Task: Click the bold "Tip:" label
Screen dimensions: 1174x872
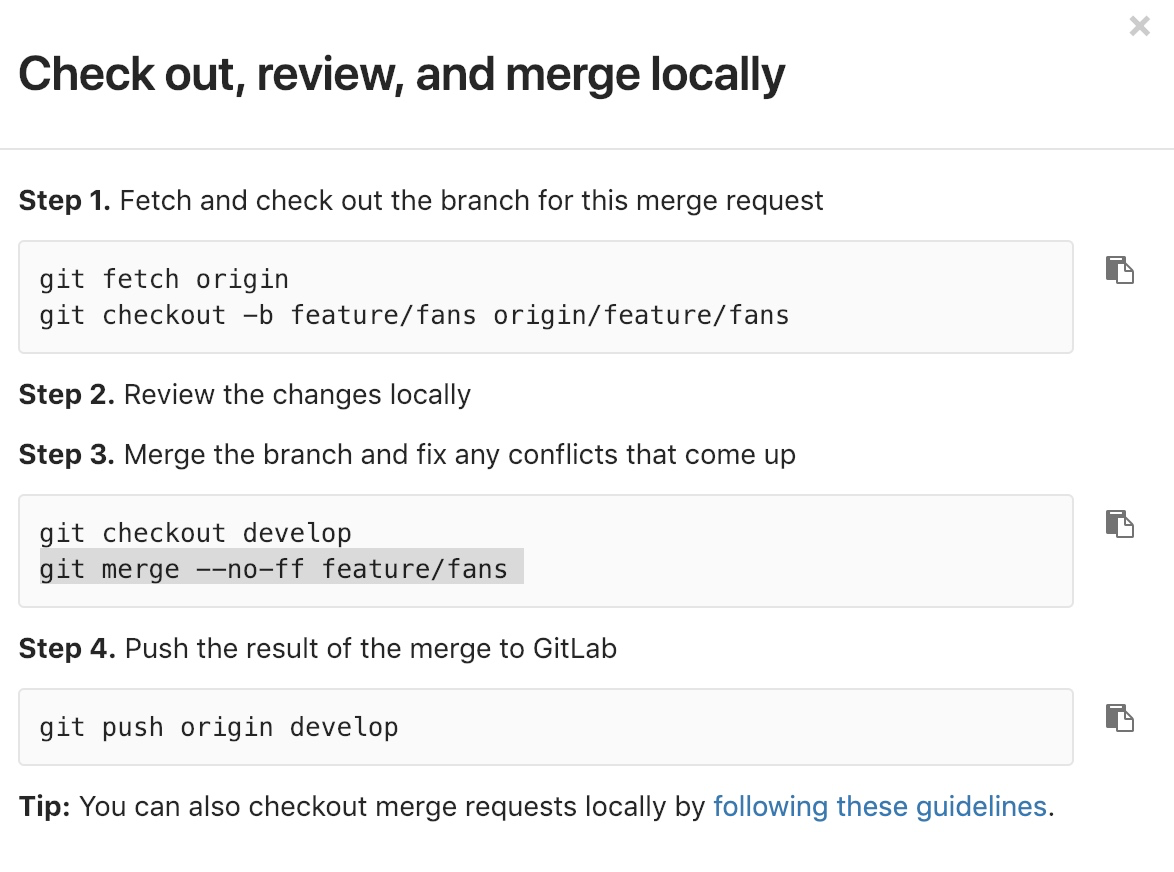Action: click(44, 806)
